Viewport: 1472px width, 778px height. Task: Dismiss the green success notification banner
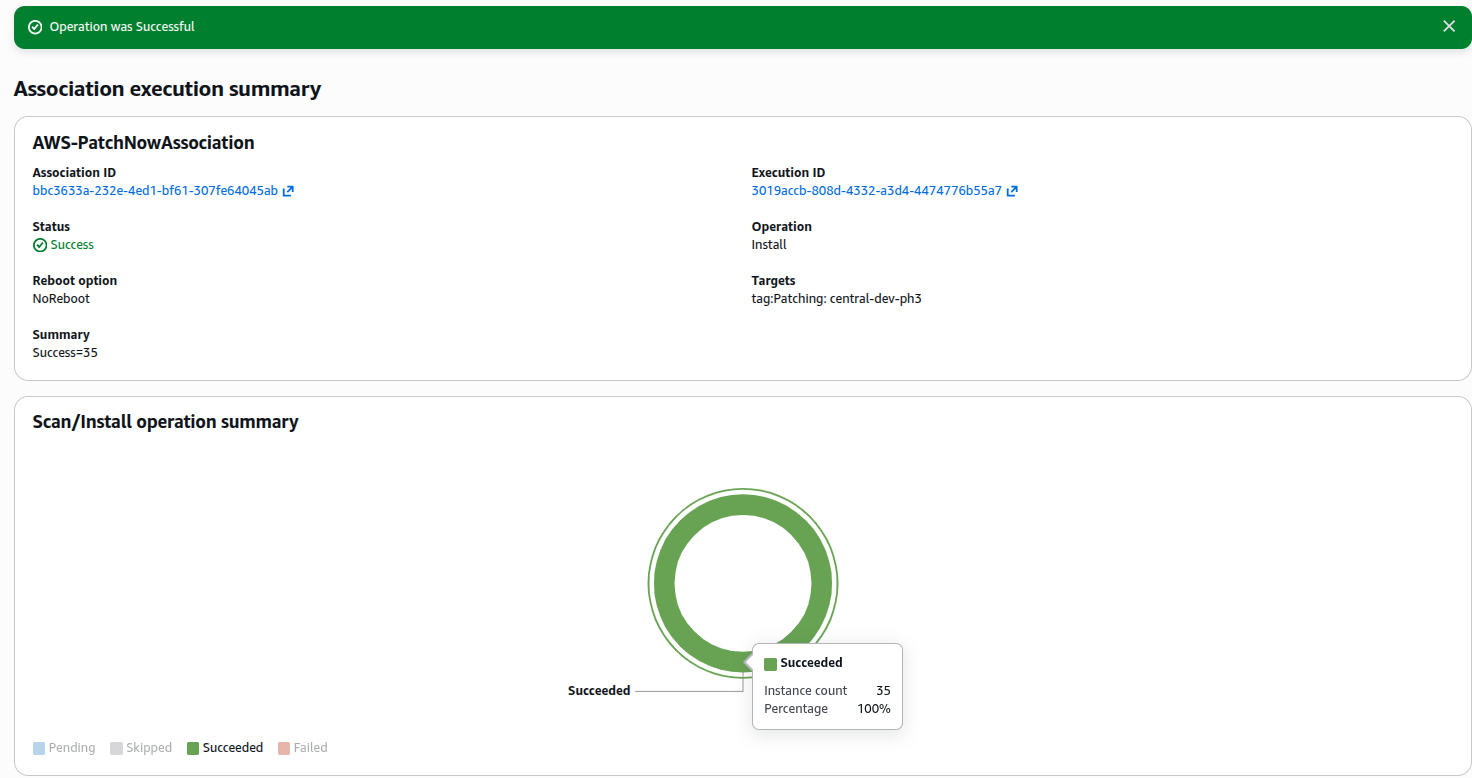[1449, 27]
